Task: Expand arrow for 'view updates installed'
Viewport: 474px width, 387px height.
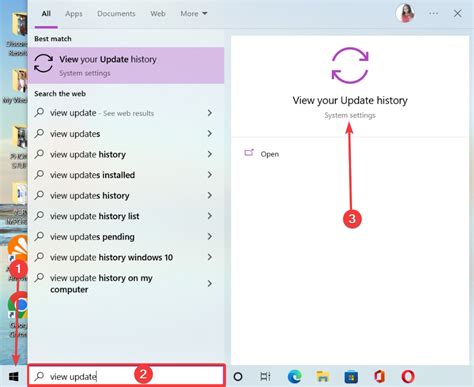Action: click(210, 175)
